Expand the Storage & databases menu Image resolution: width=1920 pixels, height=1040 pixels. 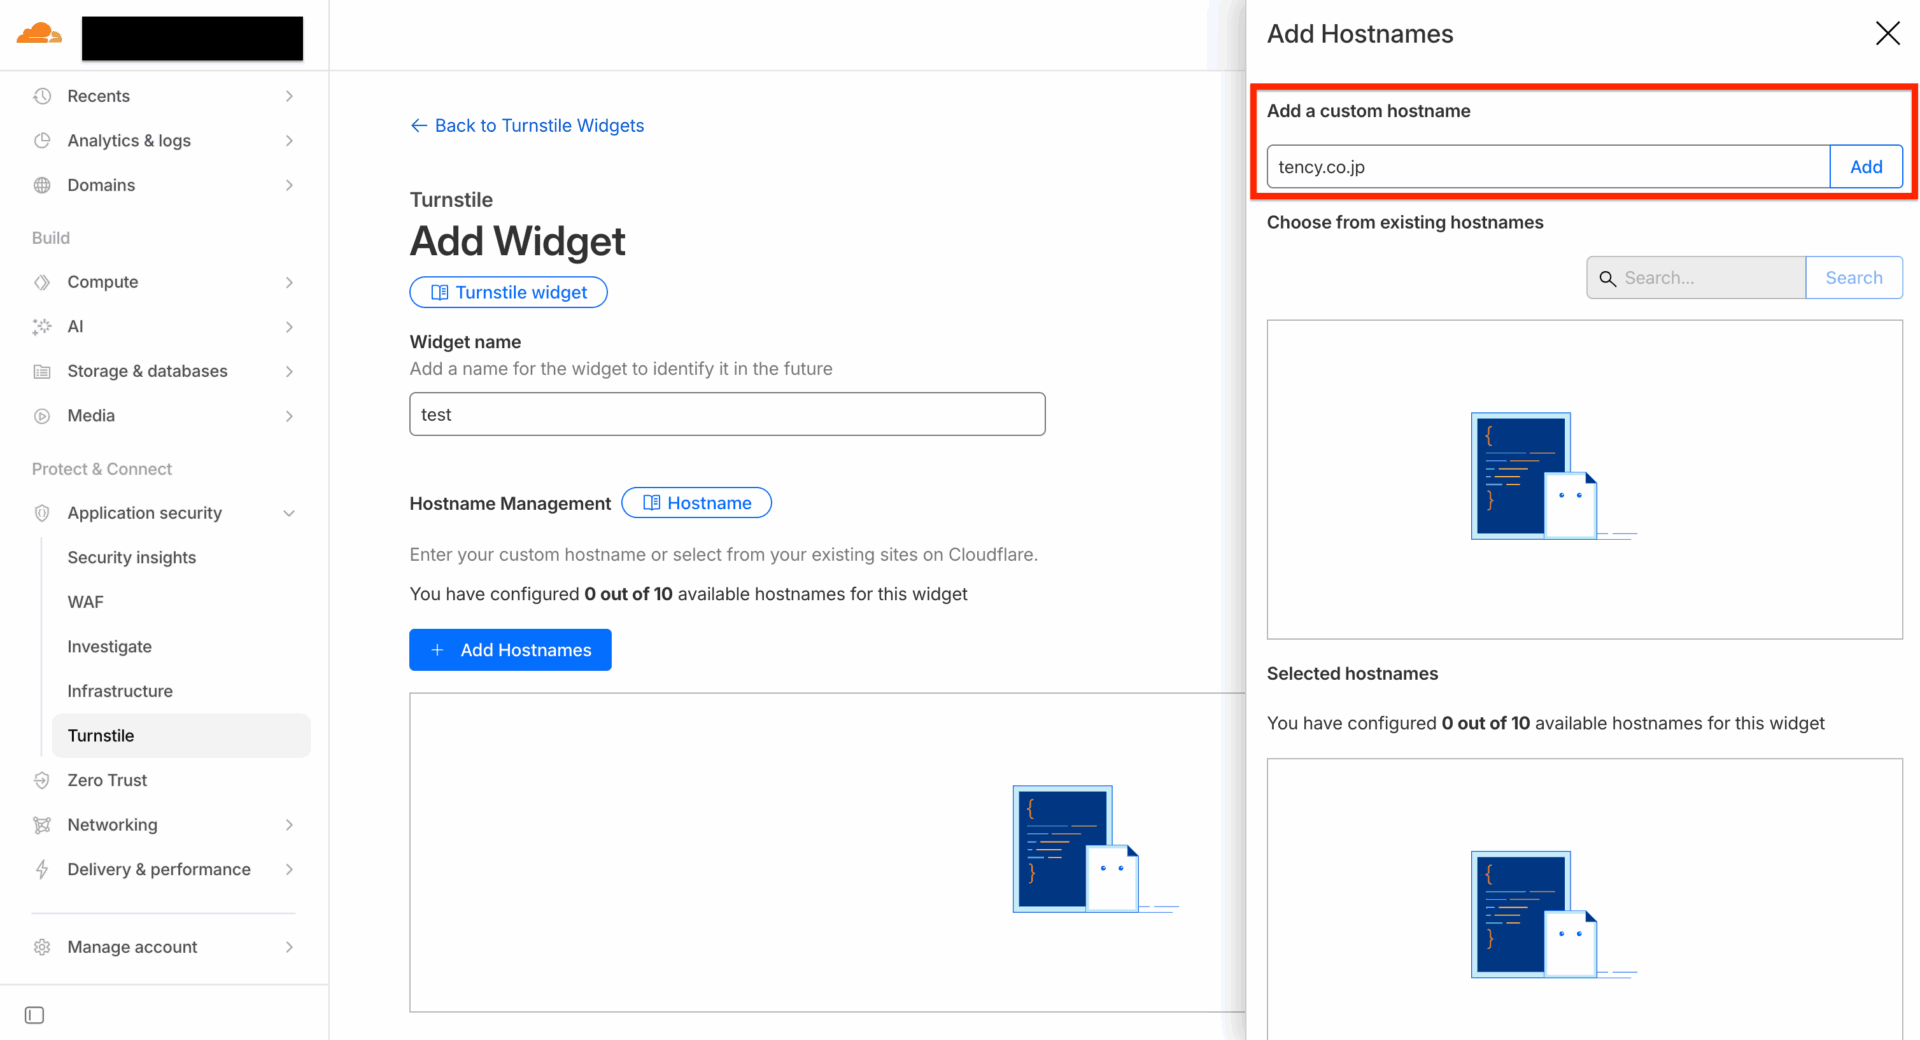pos(289,371)
